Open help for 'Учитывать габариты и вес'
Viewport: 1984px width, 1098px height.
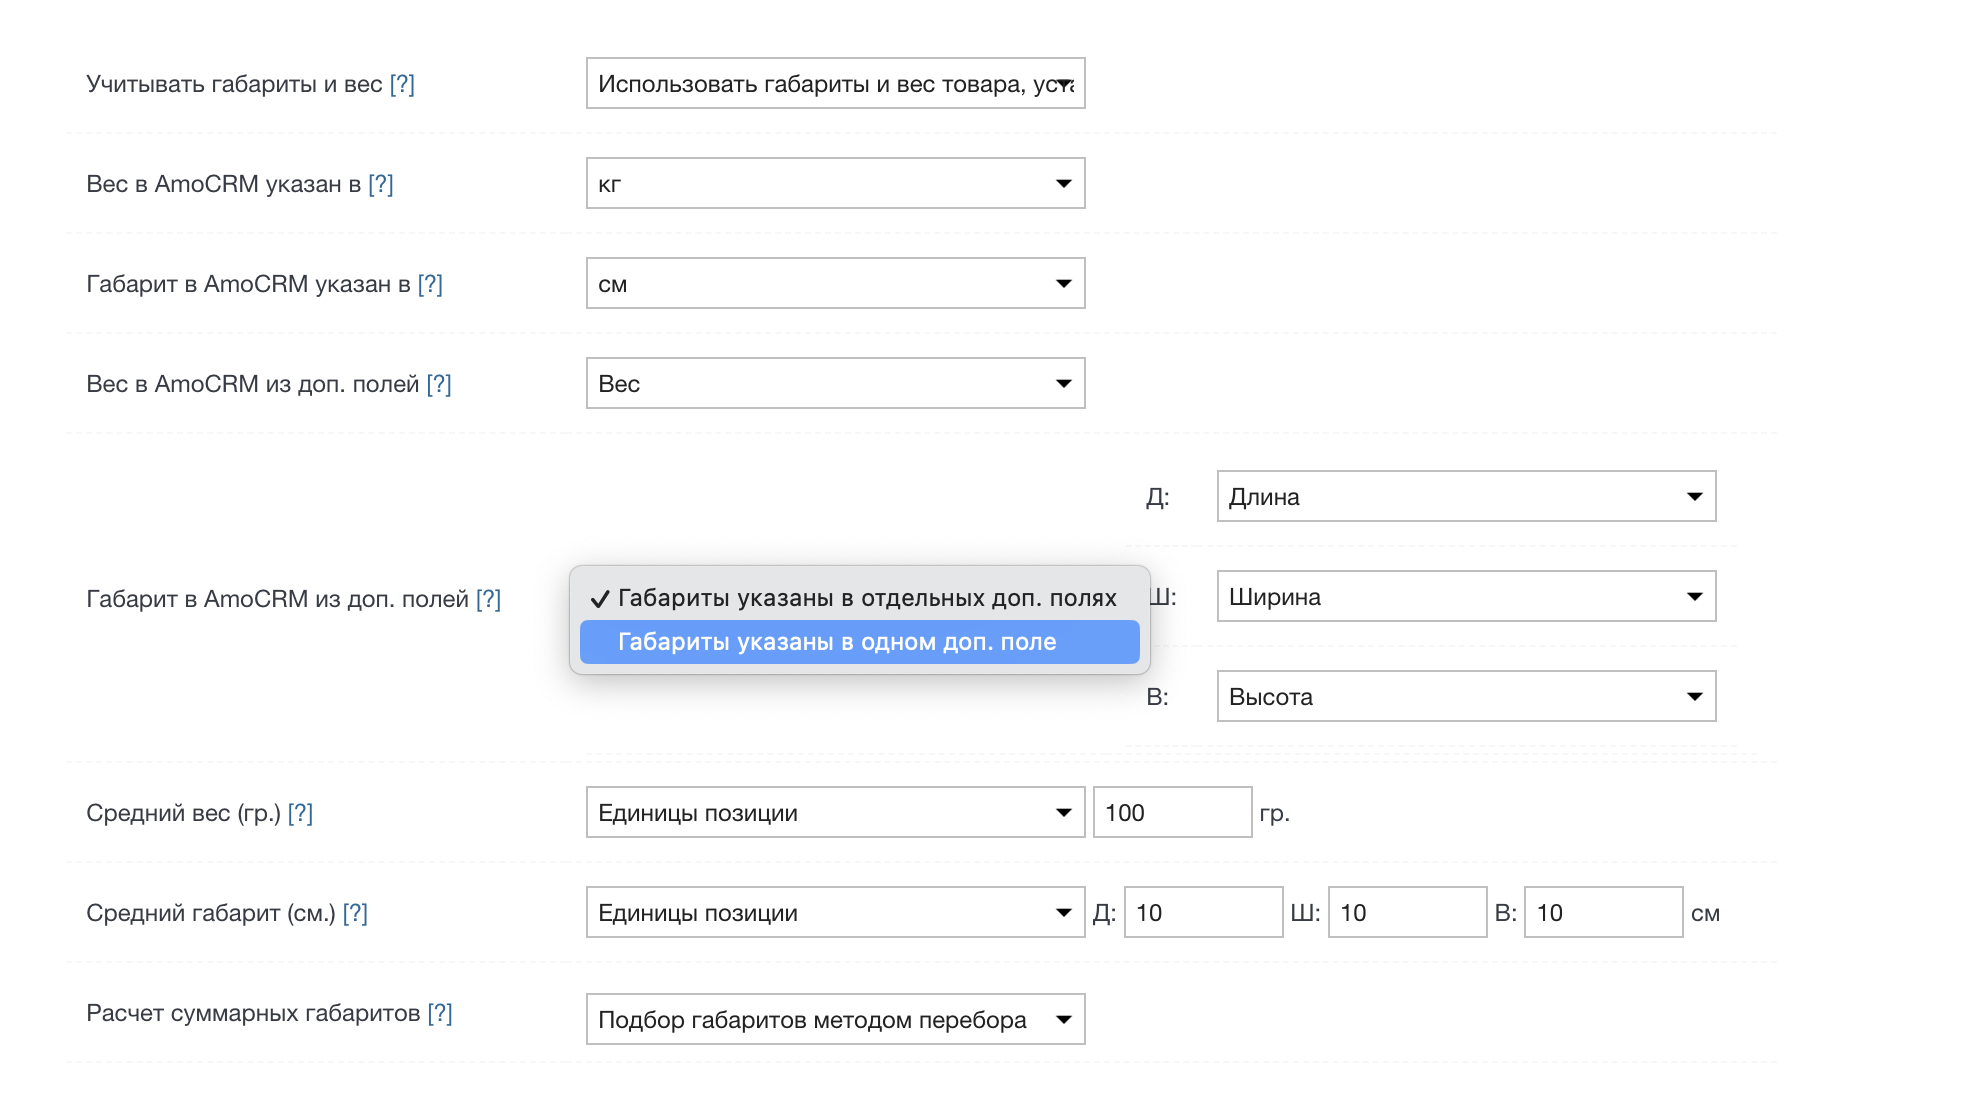[402, 84]
